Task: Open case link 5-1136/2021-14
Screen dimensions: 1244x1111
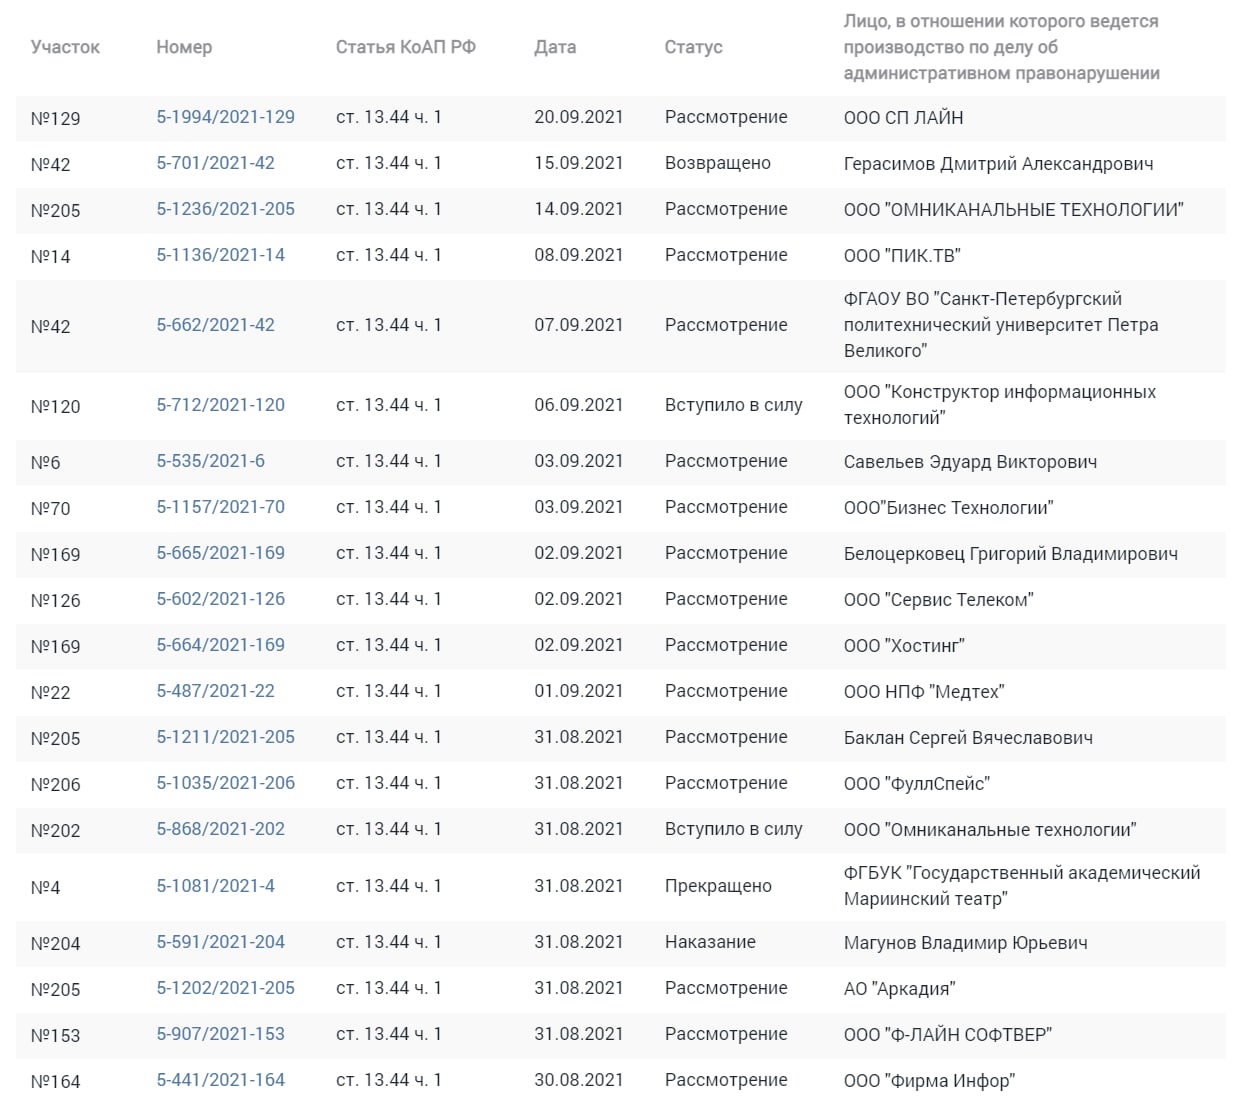Action: point(220,255)
